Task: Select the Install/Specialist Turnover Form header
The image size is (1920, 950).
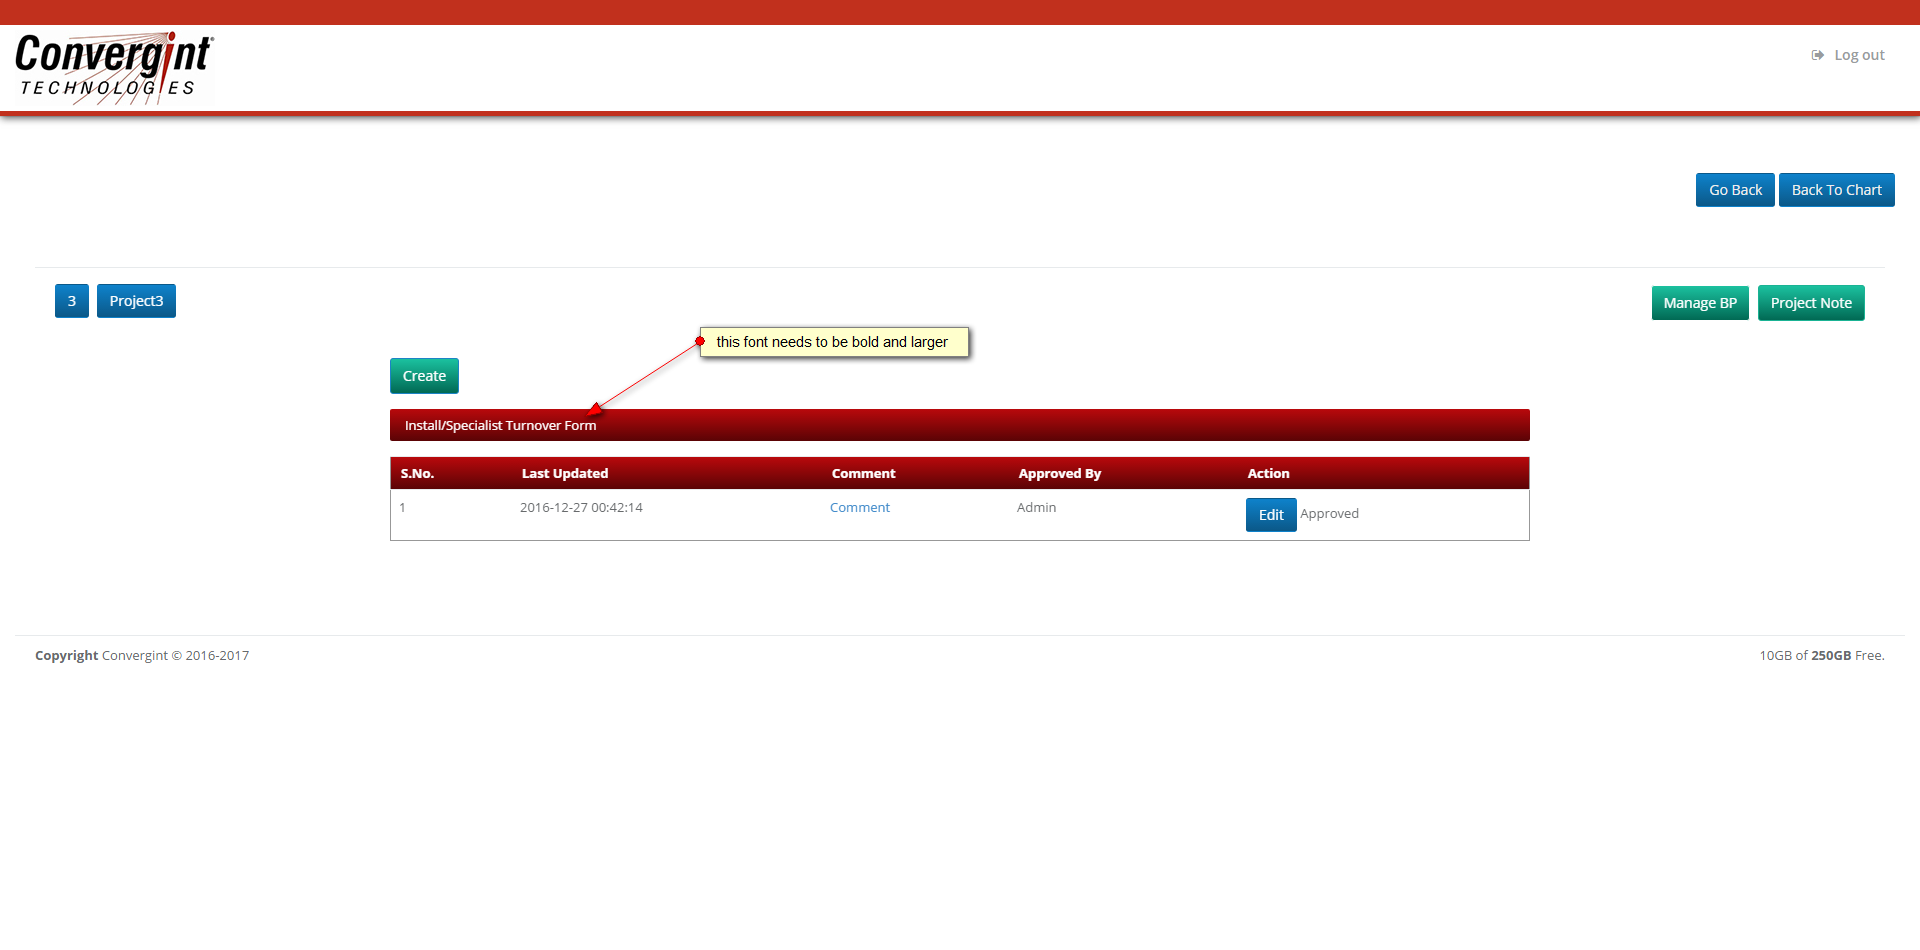Action: pos(960,425)
